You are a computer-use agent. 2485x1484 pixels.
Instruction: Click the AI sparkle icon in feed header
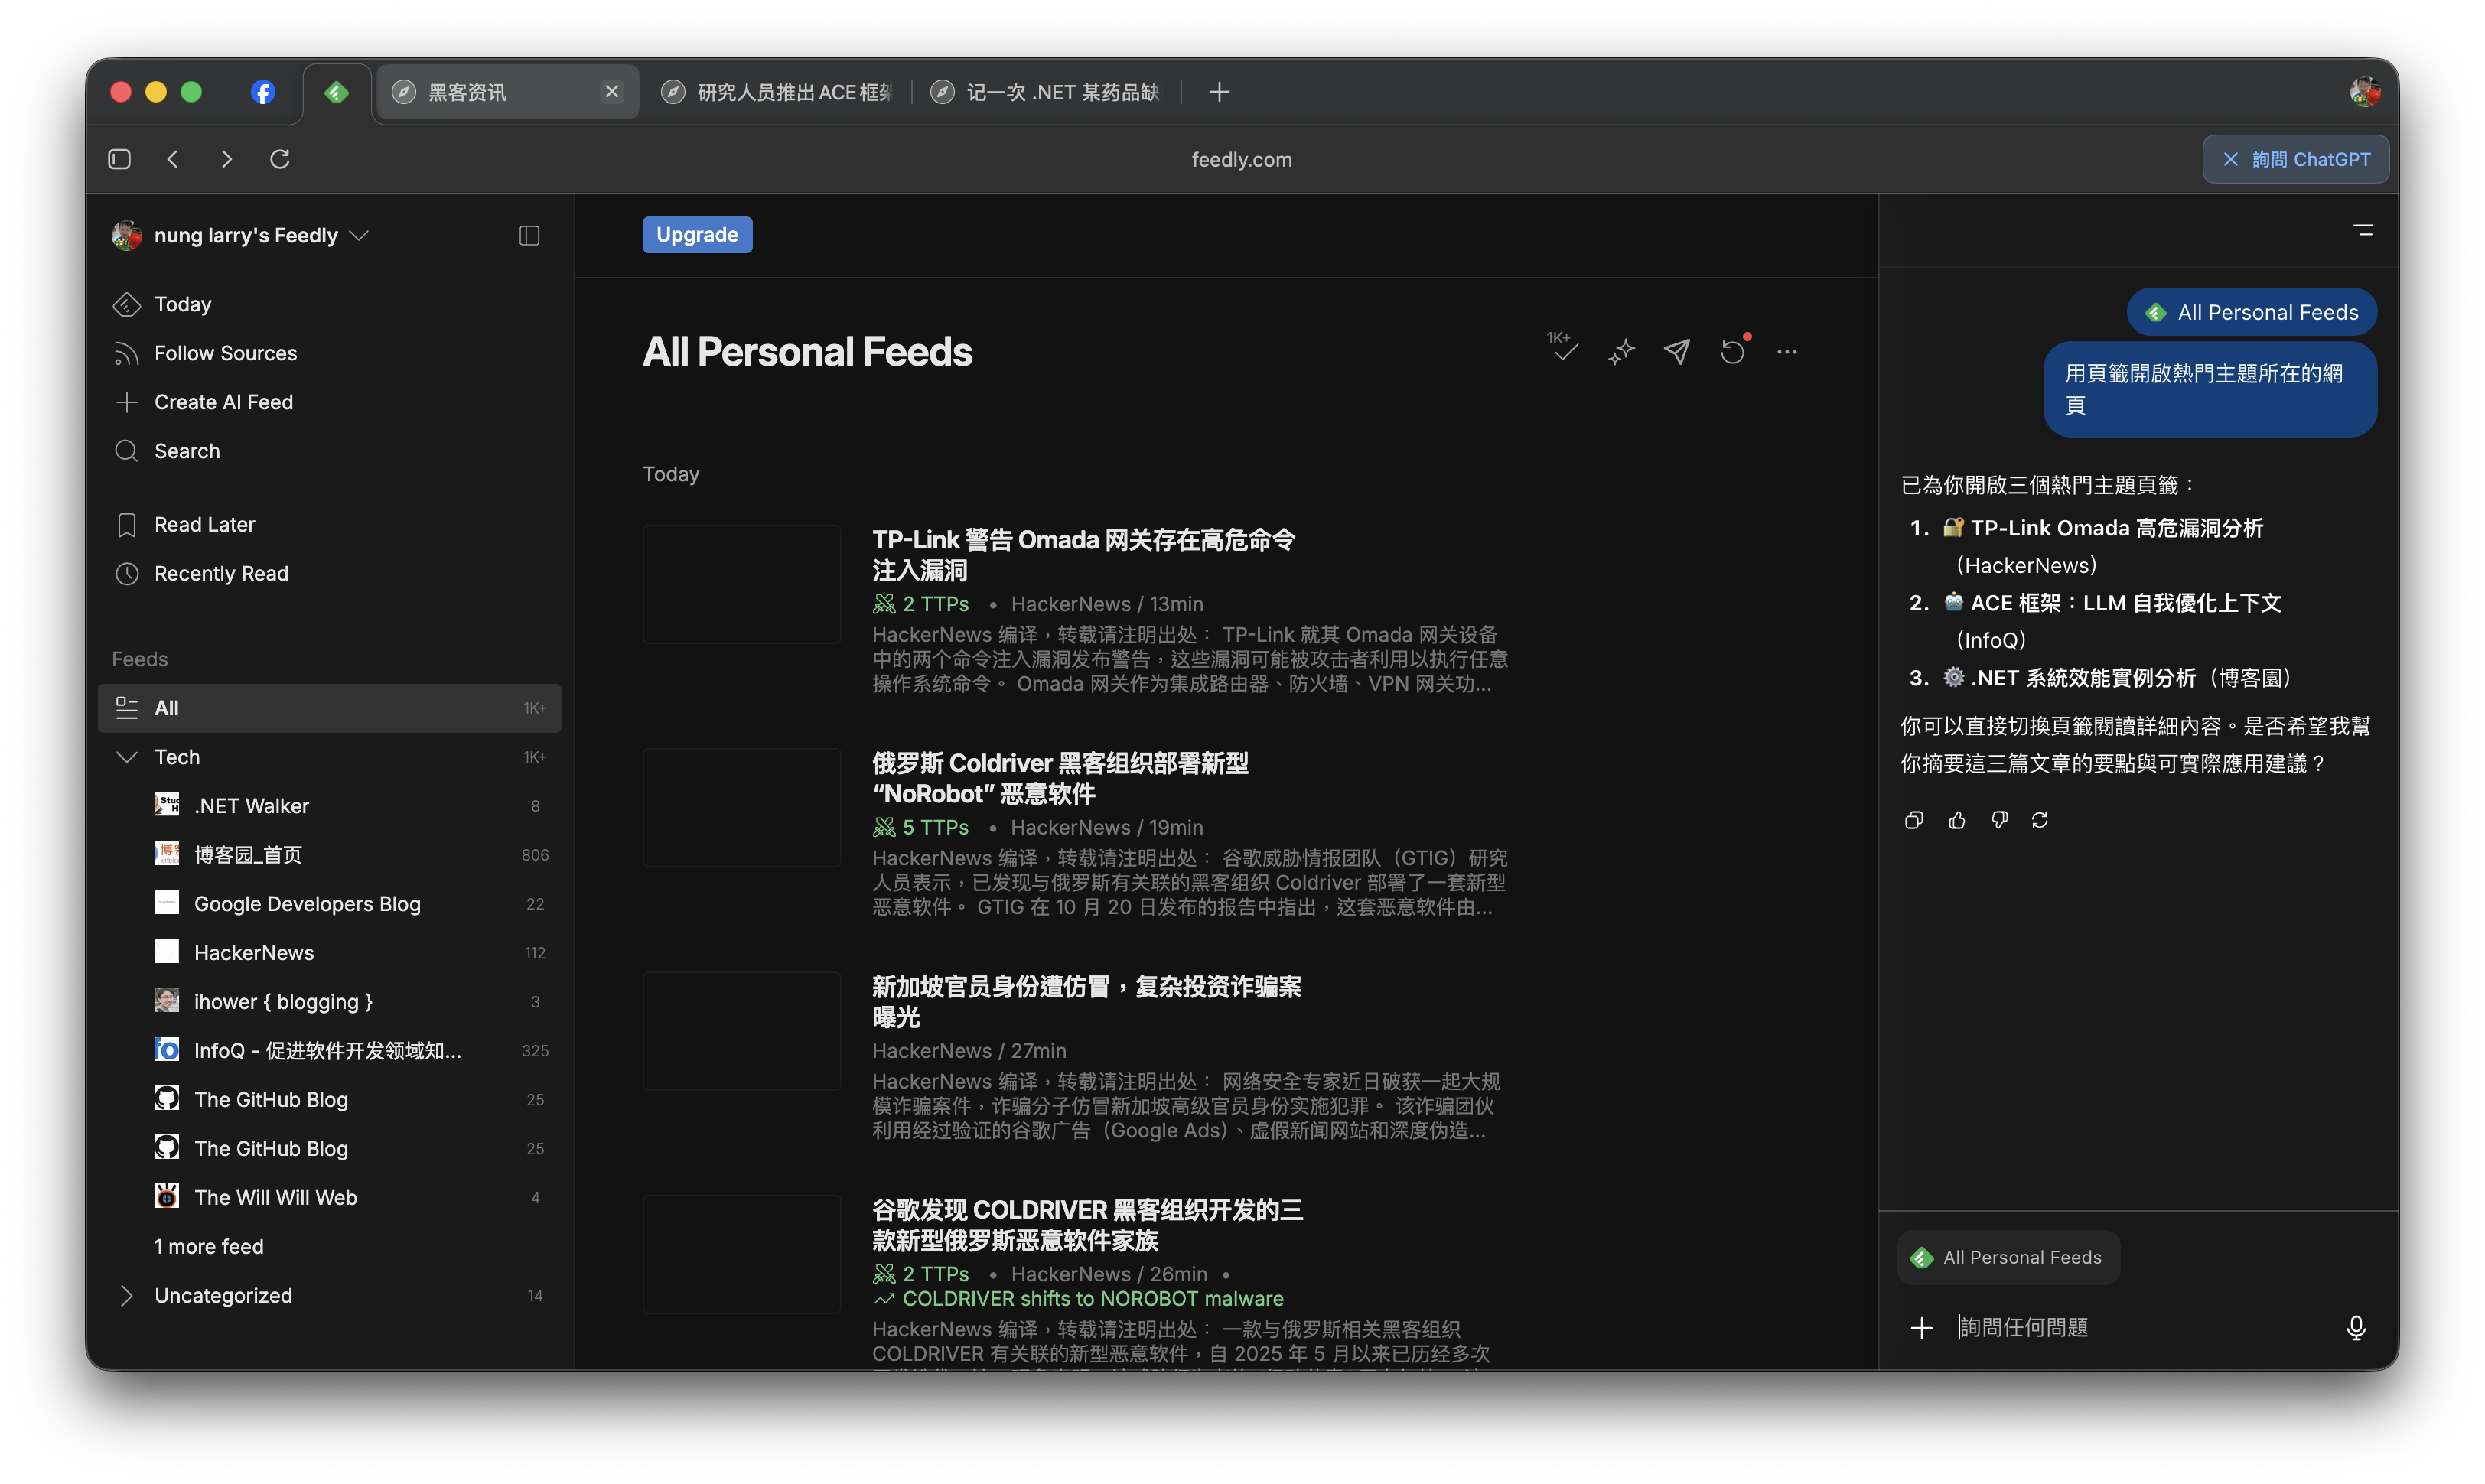[x=1621, y=352]
